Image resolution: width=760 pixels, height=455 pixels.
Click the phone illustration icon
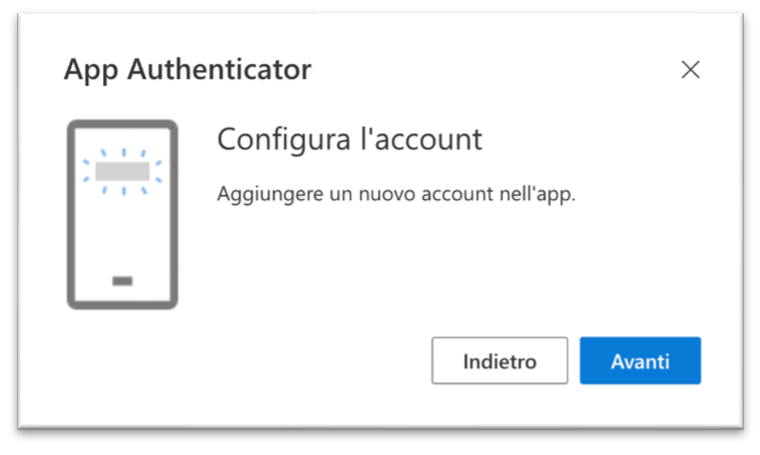tap(122, 214)
